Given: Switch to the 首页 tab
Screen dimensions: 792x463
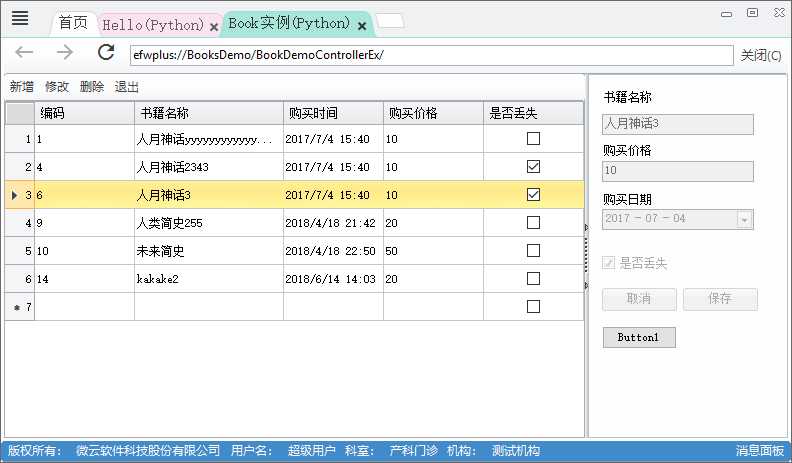Looking at the screenshot, I should tap(73, 23).
